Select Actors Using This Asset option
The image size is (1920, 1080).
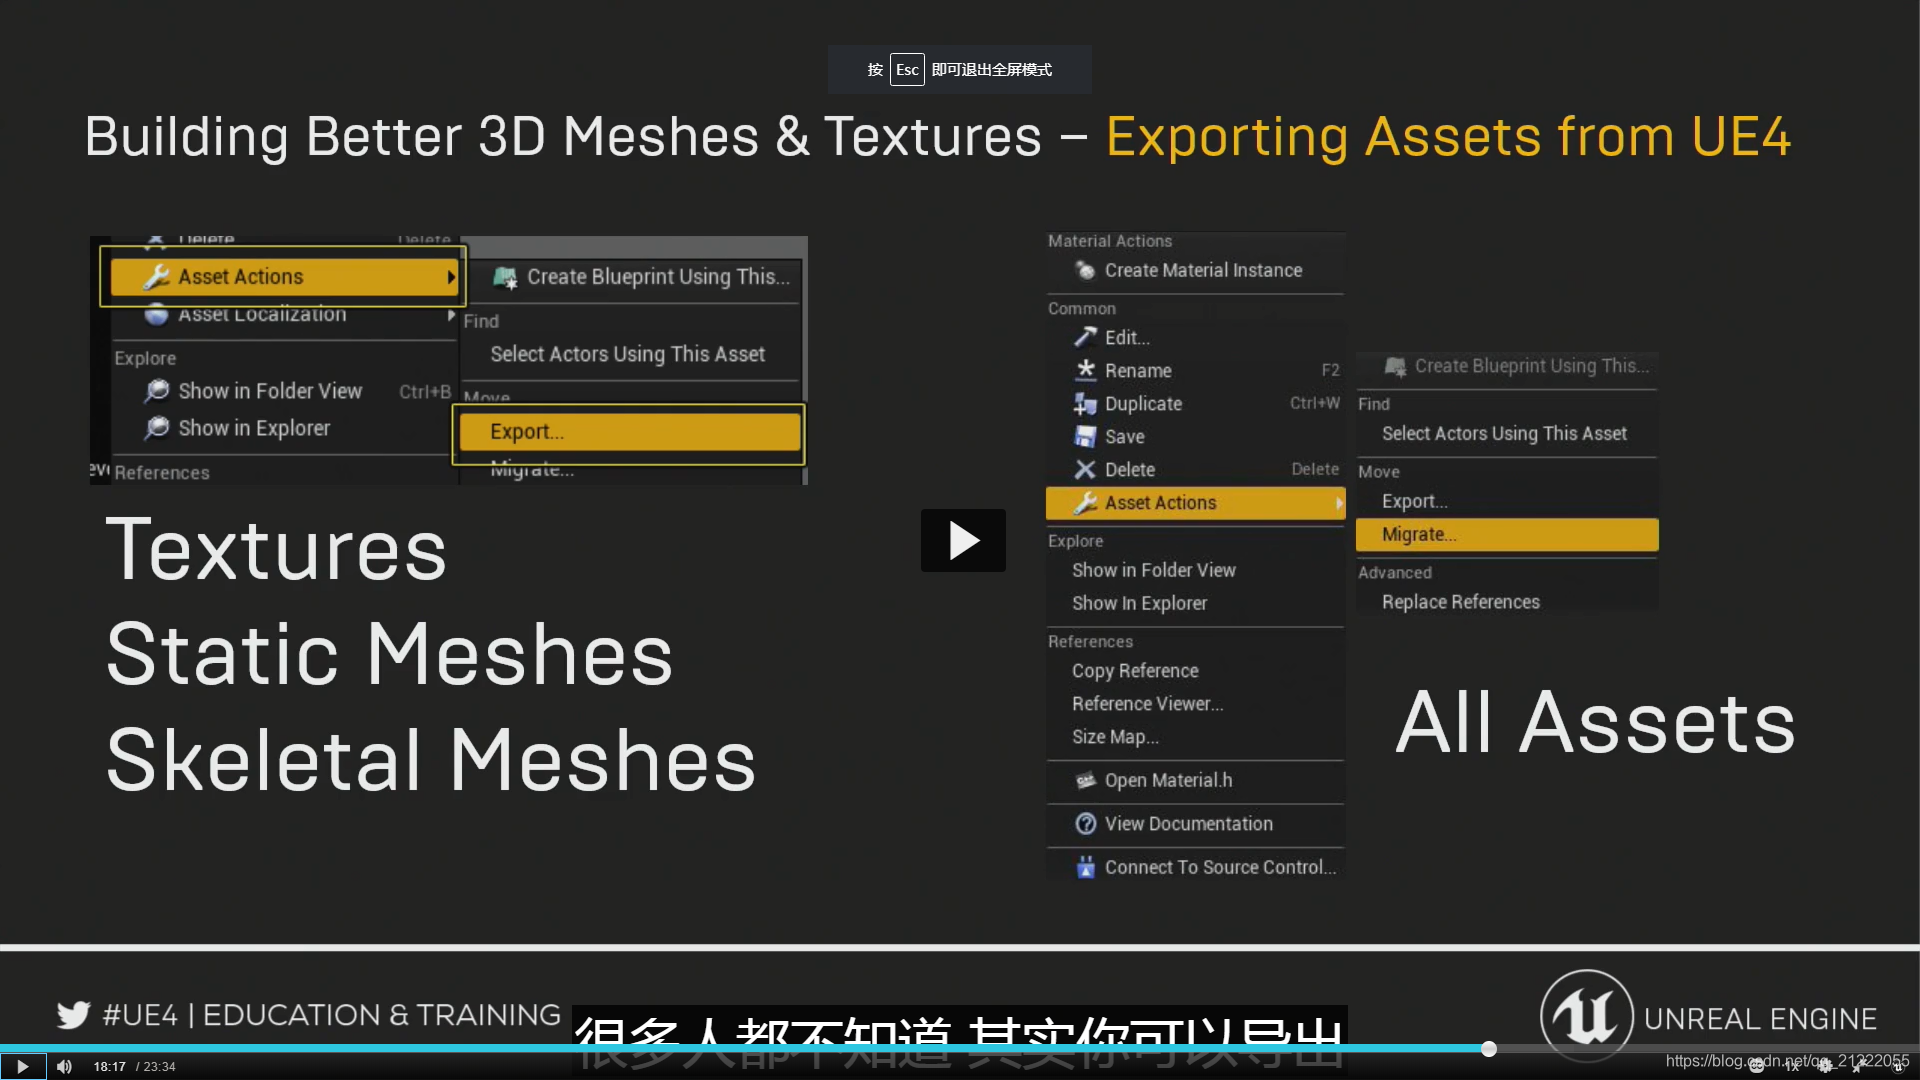[629, 352]
